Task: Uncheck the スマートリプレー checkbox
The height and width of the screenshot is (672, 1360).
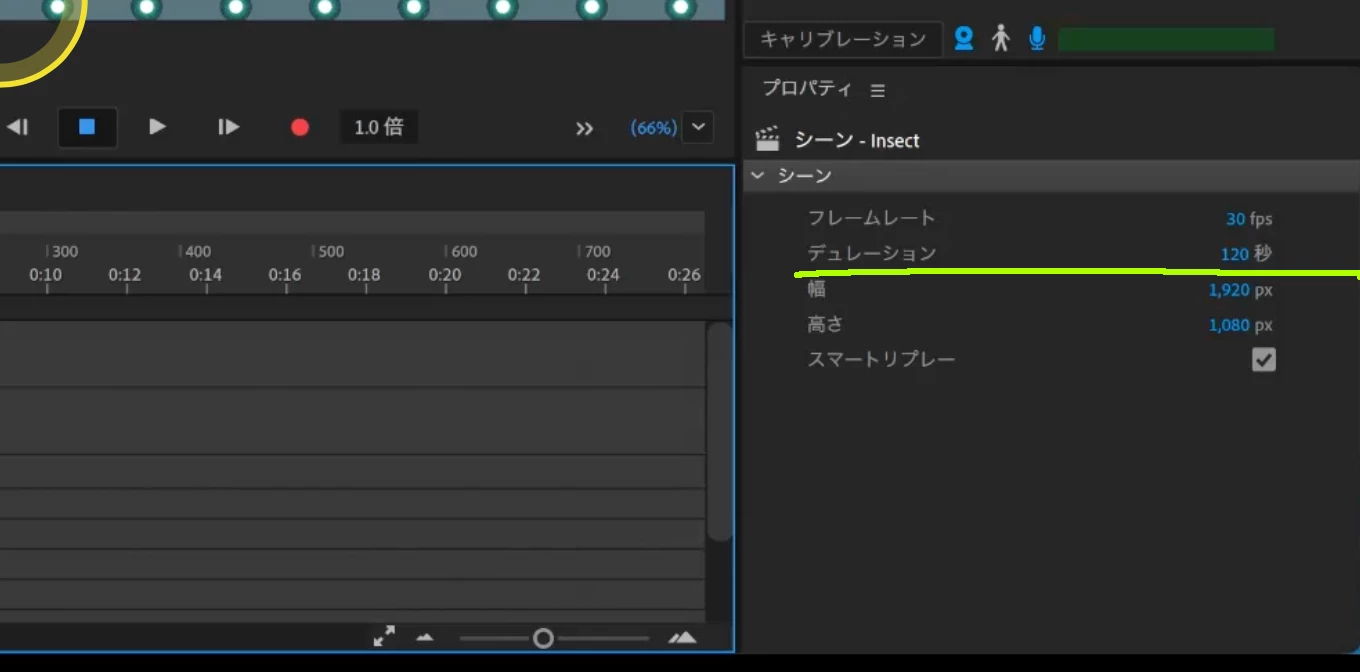Action: 1264,359
